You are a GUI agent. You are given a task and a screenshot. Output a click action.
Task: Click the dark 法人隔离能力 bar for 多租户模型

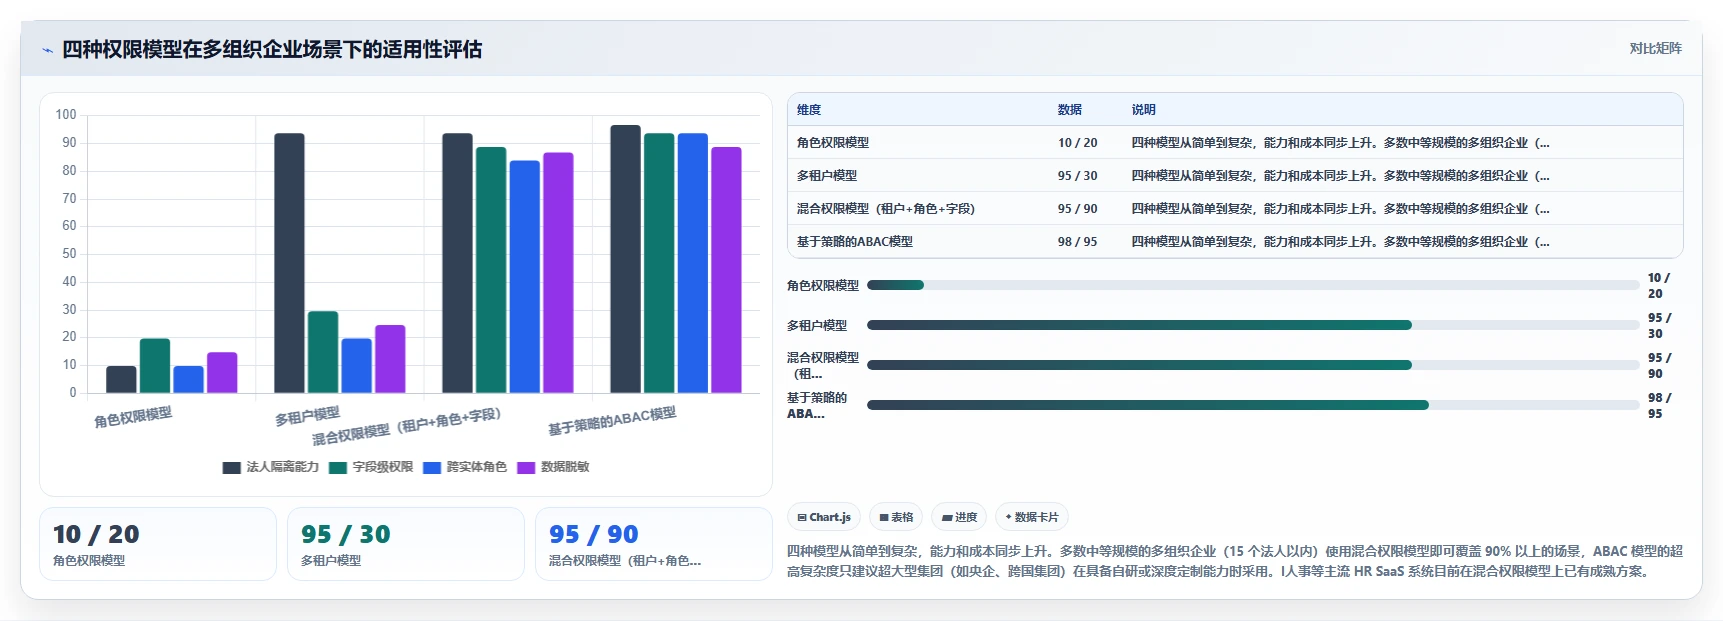(x=289, y=263)
